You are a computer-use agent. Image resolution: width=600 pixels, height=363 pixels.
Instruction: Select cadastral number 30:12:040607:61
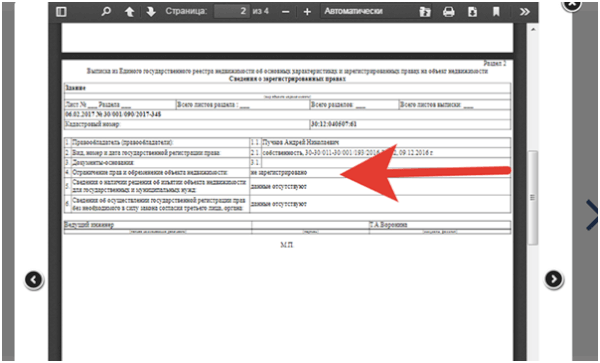coord(334,124)
